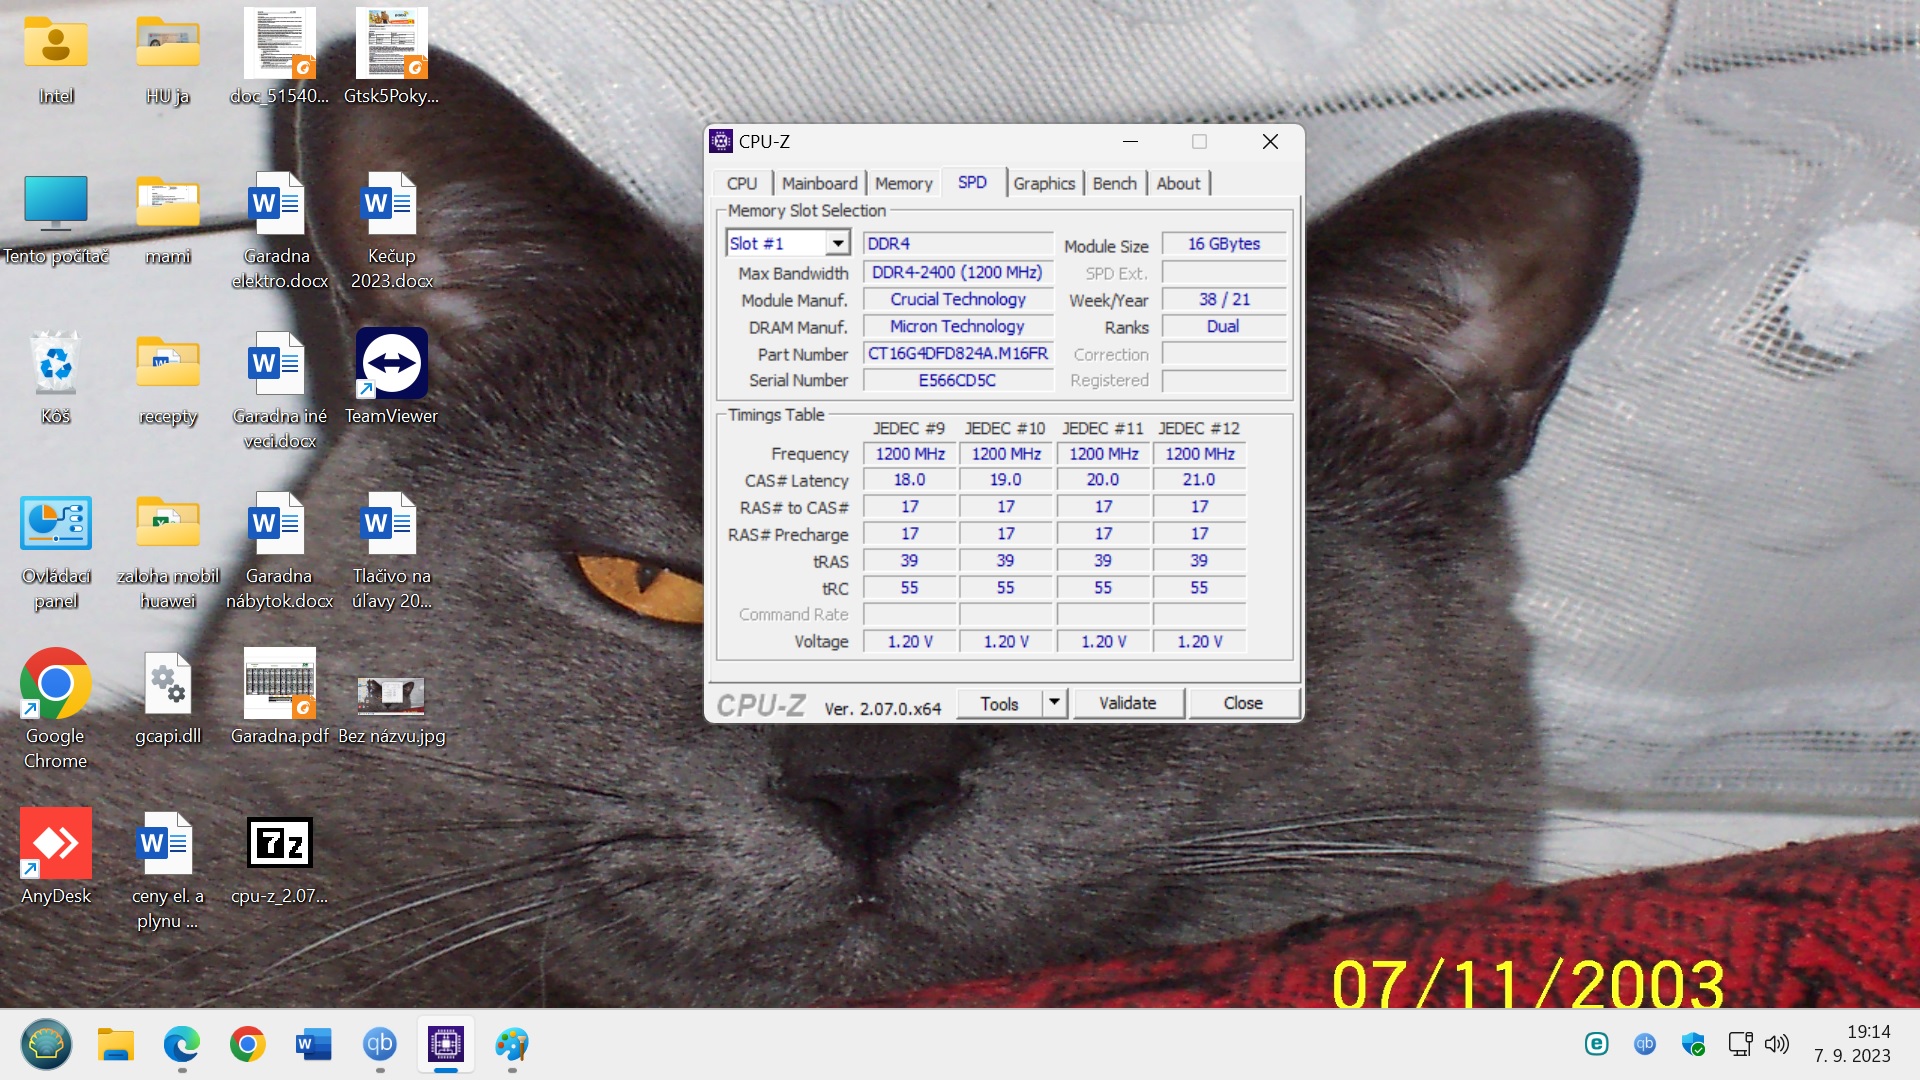The height and width of the screenshot is (1080, 1920).
Task: Click the Validate button
Action: (x=1127, y=703)
